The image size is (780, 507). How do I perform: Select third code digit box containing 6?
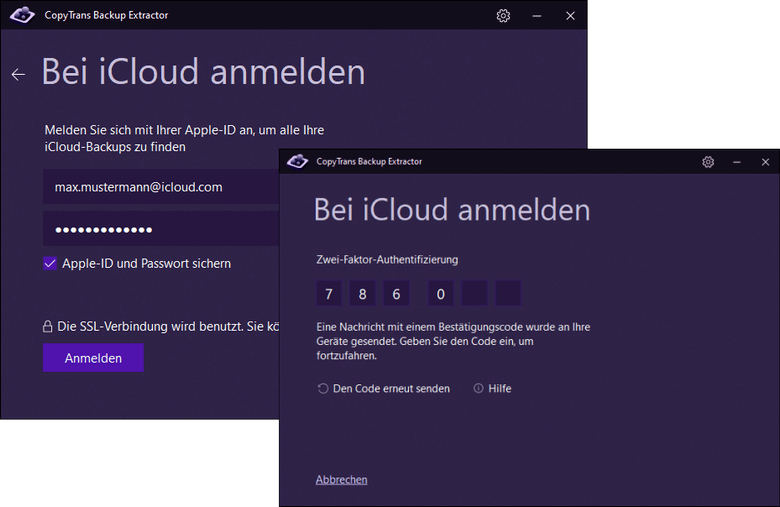396,293
